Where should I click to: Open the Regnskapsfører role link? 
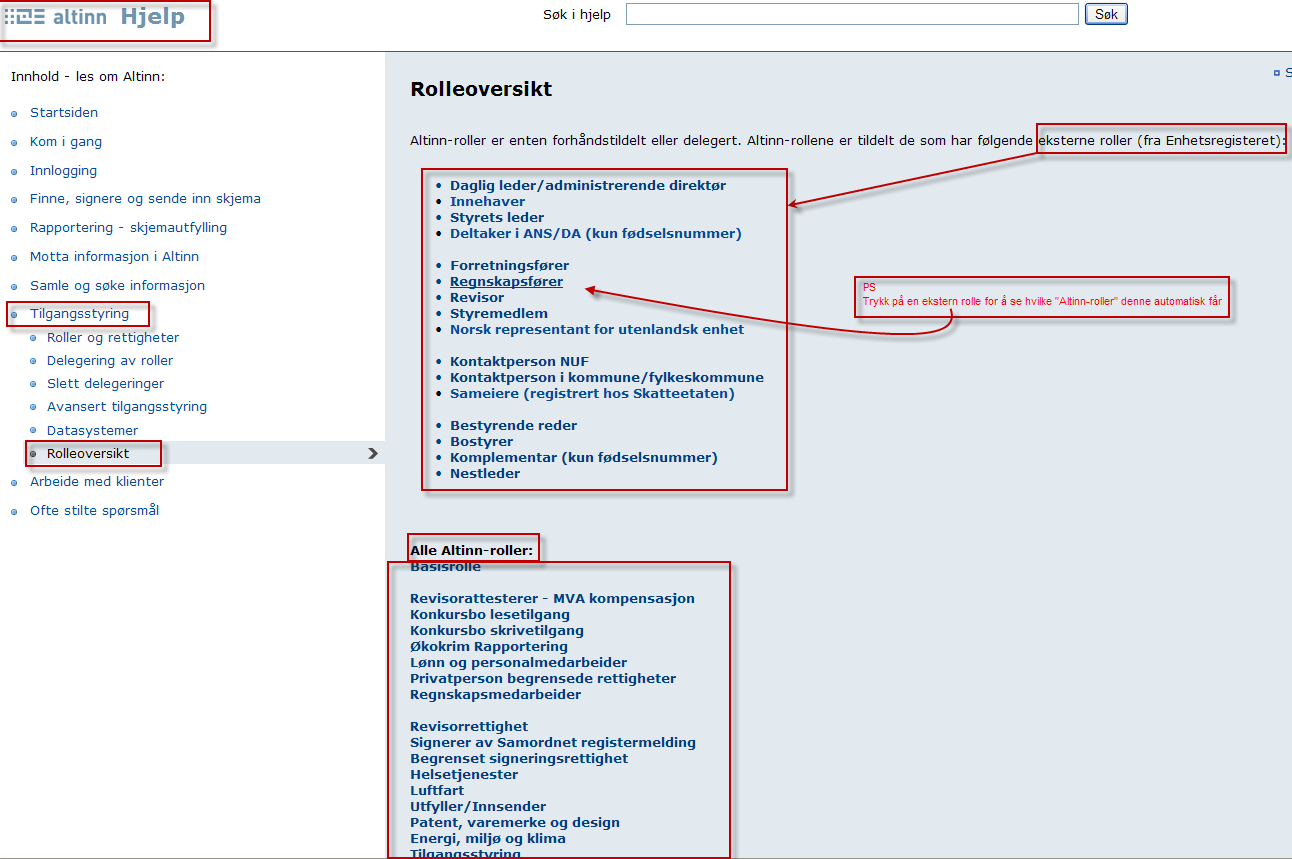[x=506, y=282]
